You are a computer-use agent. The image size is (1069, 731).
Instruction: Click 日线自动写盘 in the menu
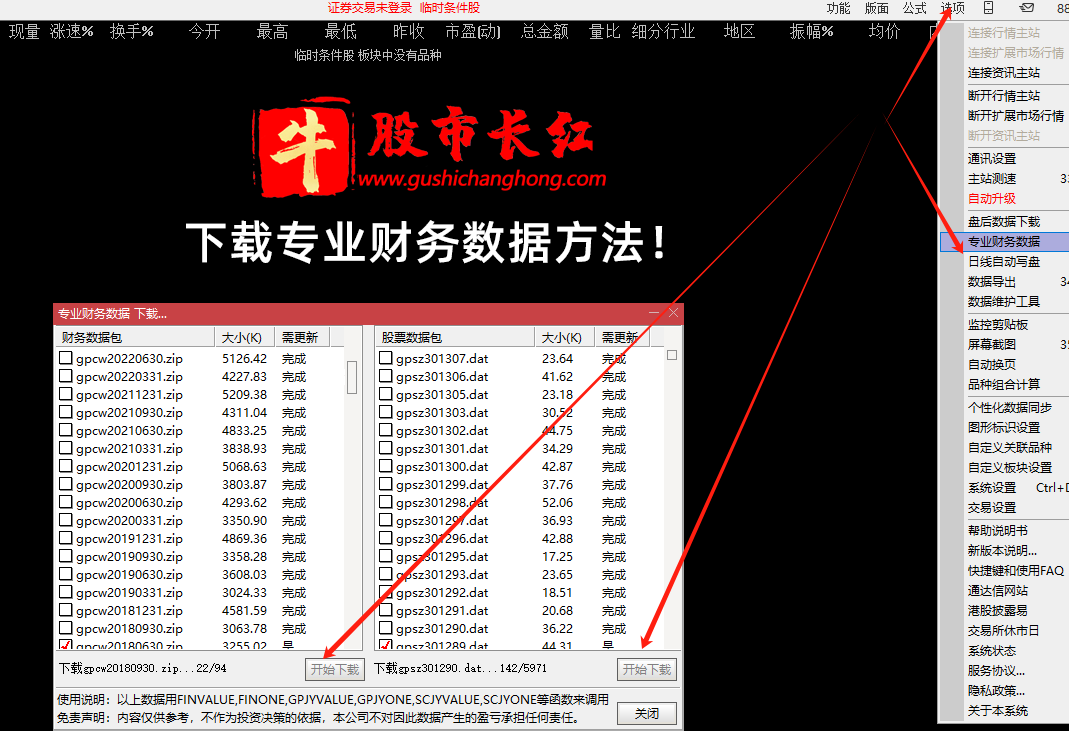pyautogui.click(x=1004, y=261)
